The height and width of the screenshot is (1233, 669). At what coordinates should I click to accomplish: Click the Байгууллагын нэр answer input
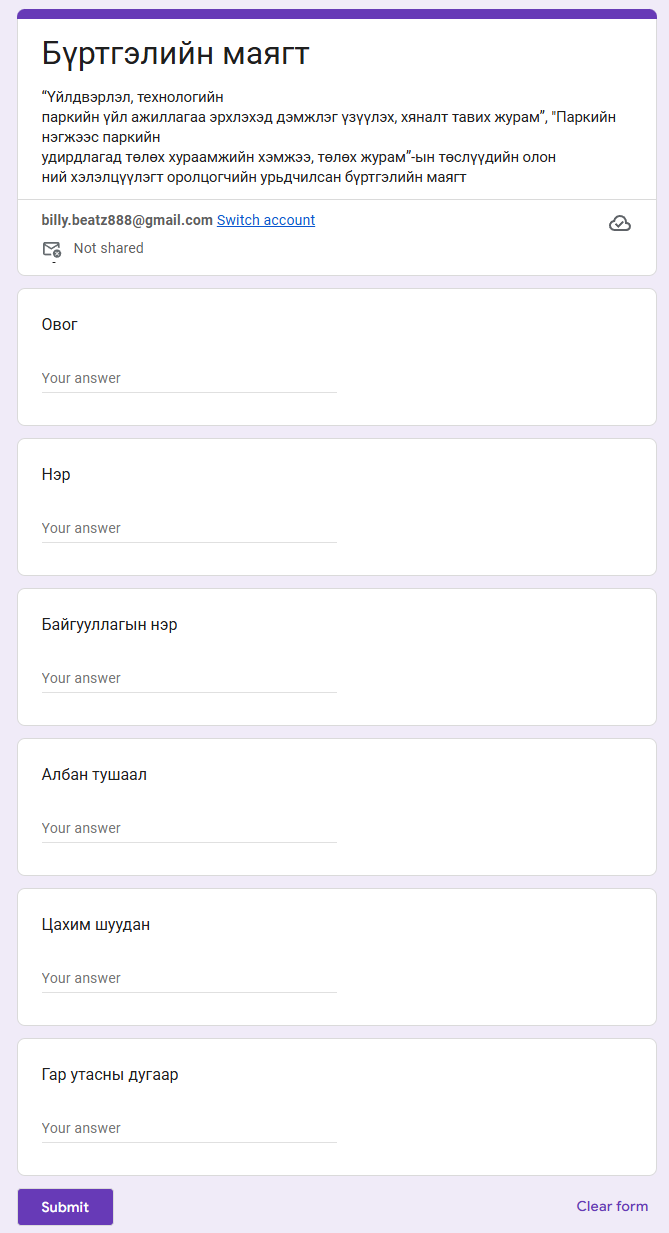point(189,679)
